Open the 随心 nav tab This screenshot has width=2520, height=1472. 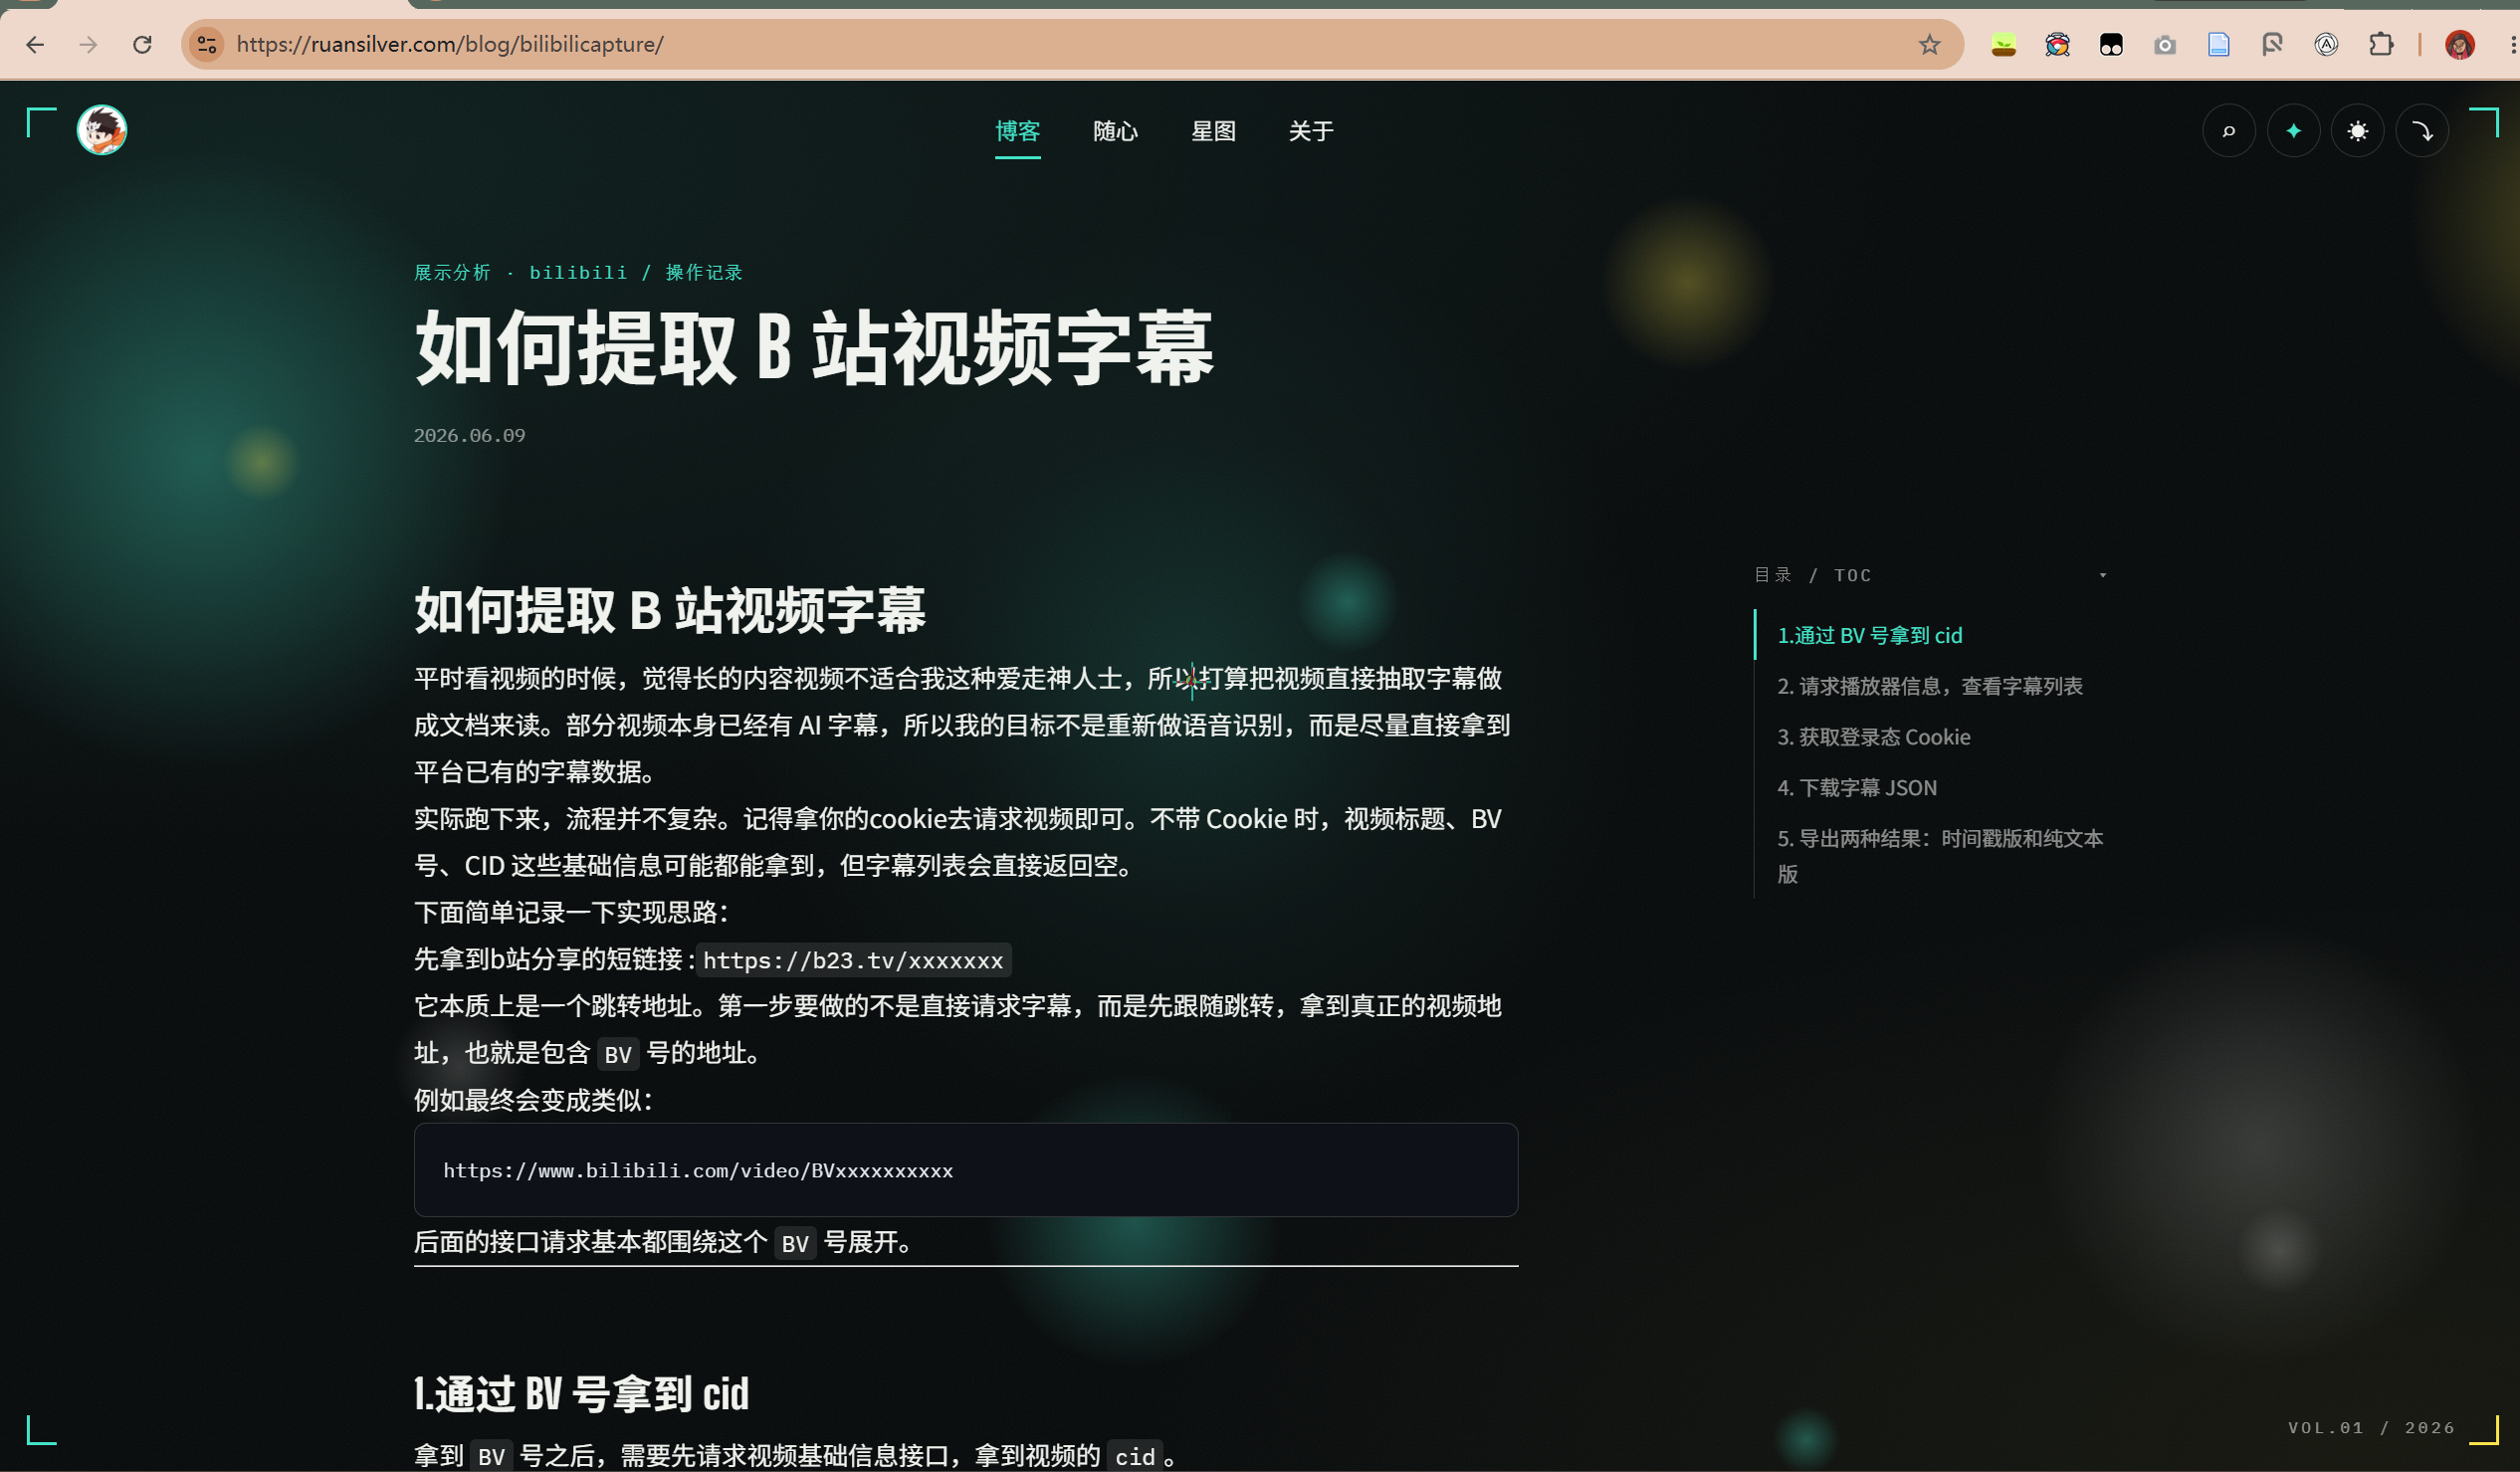point(1115,131)
